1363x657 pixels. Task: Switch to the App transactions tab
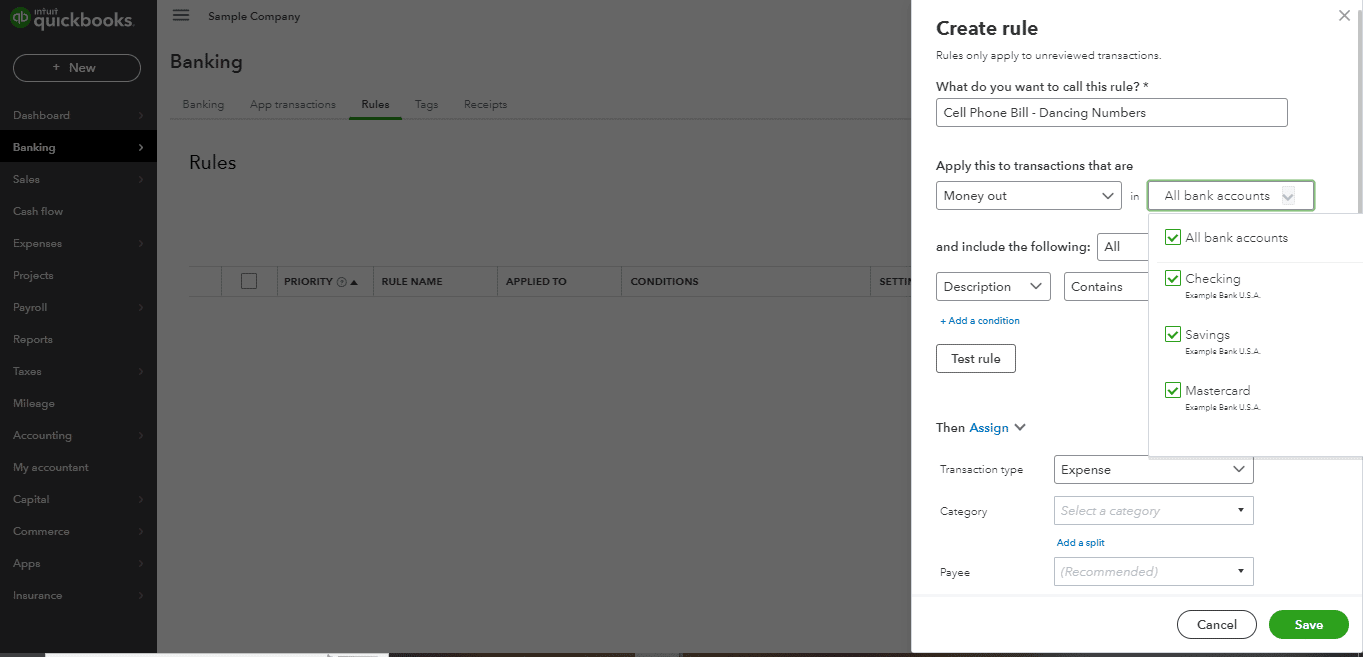tap(293, 104)
